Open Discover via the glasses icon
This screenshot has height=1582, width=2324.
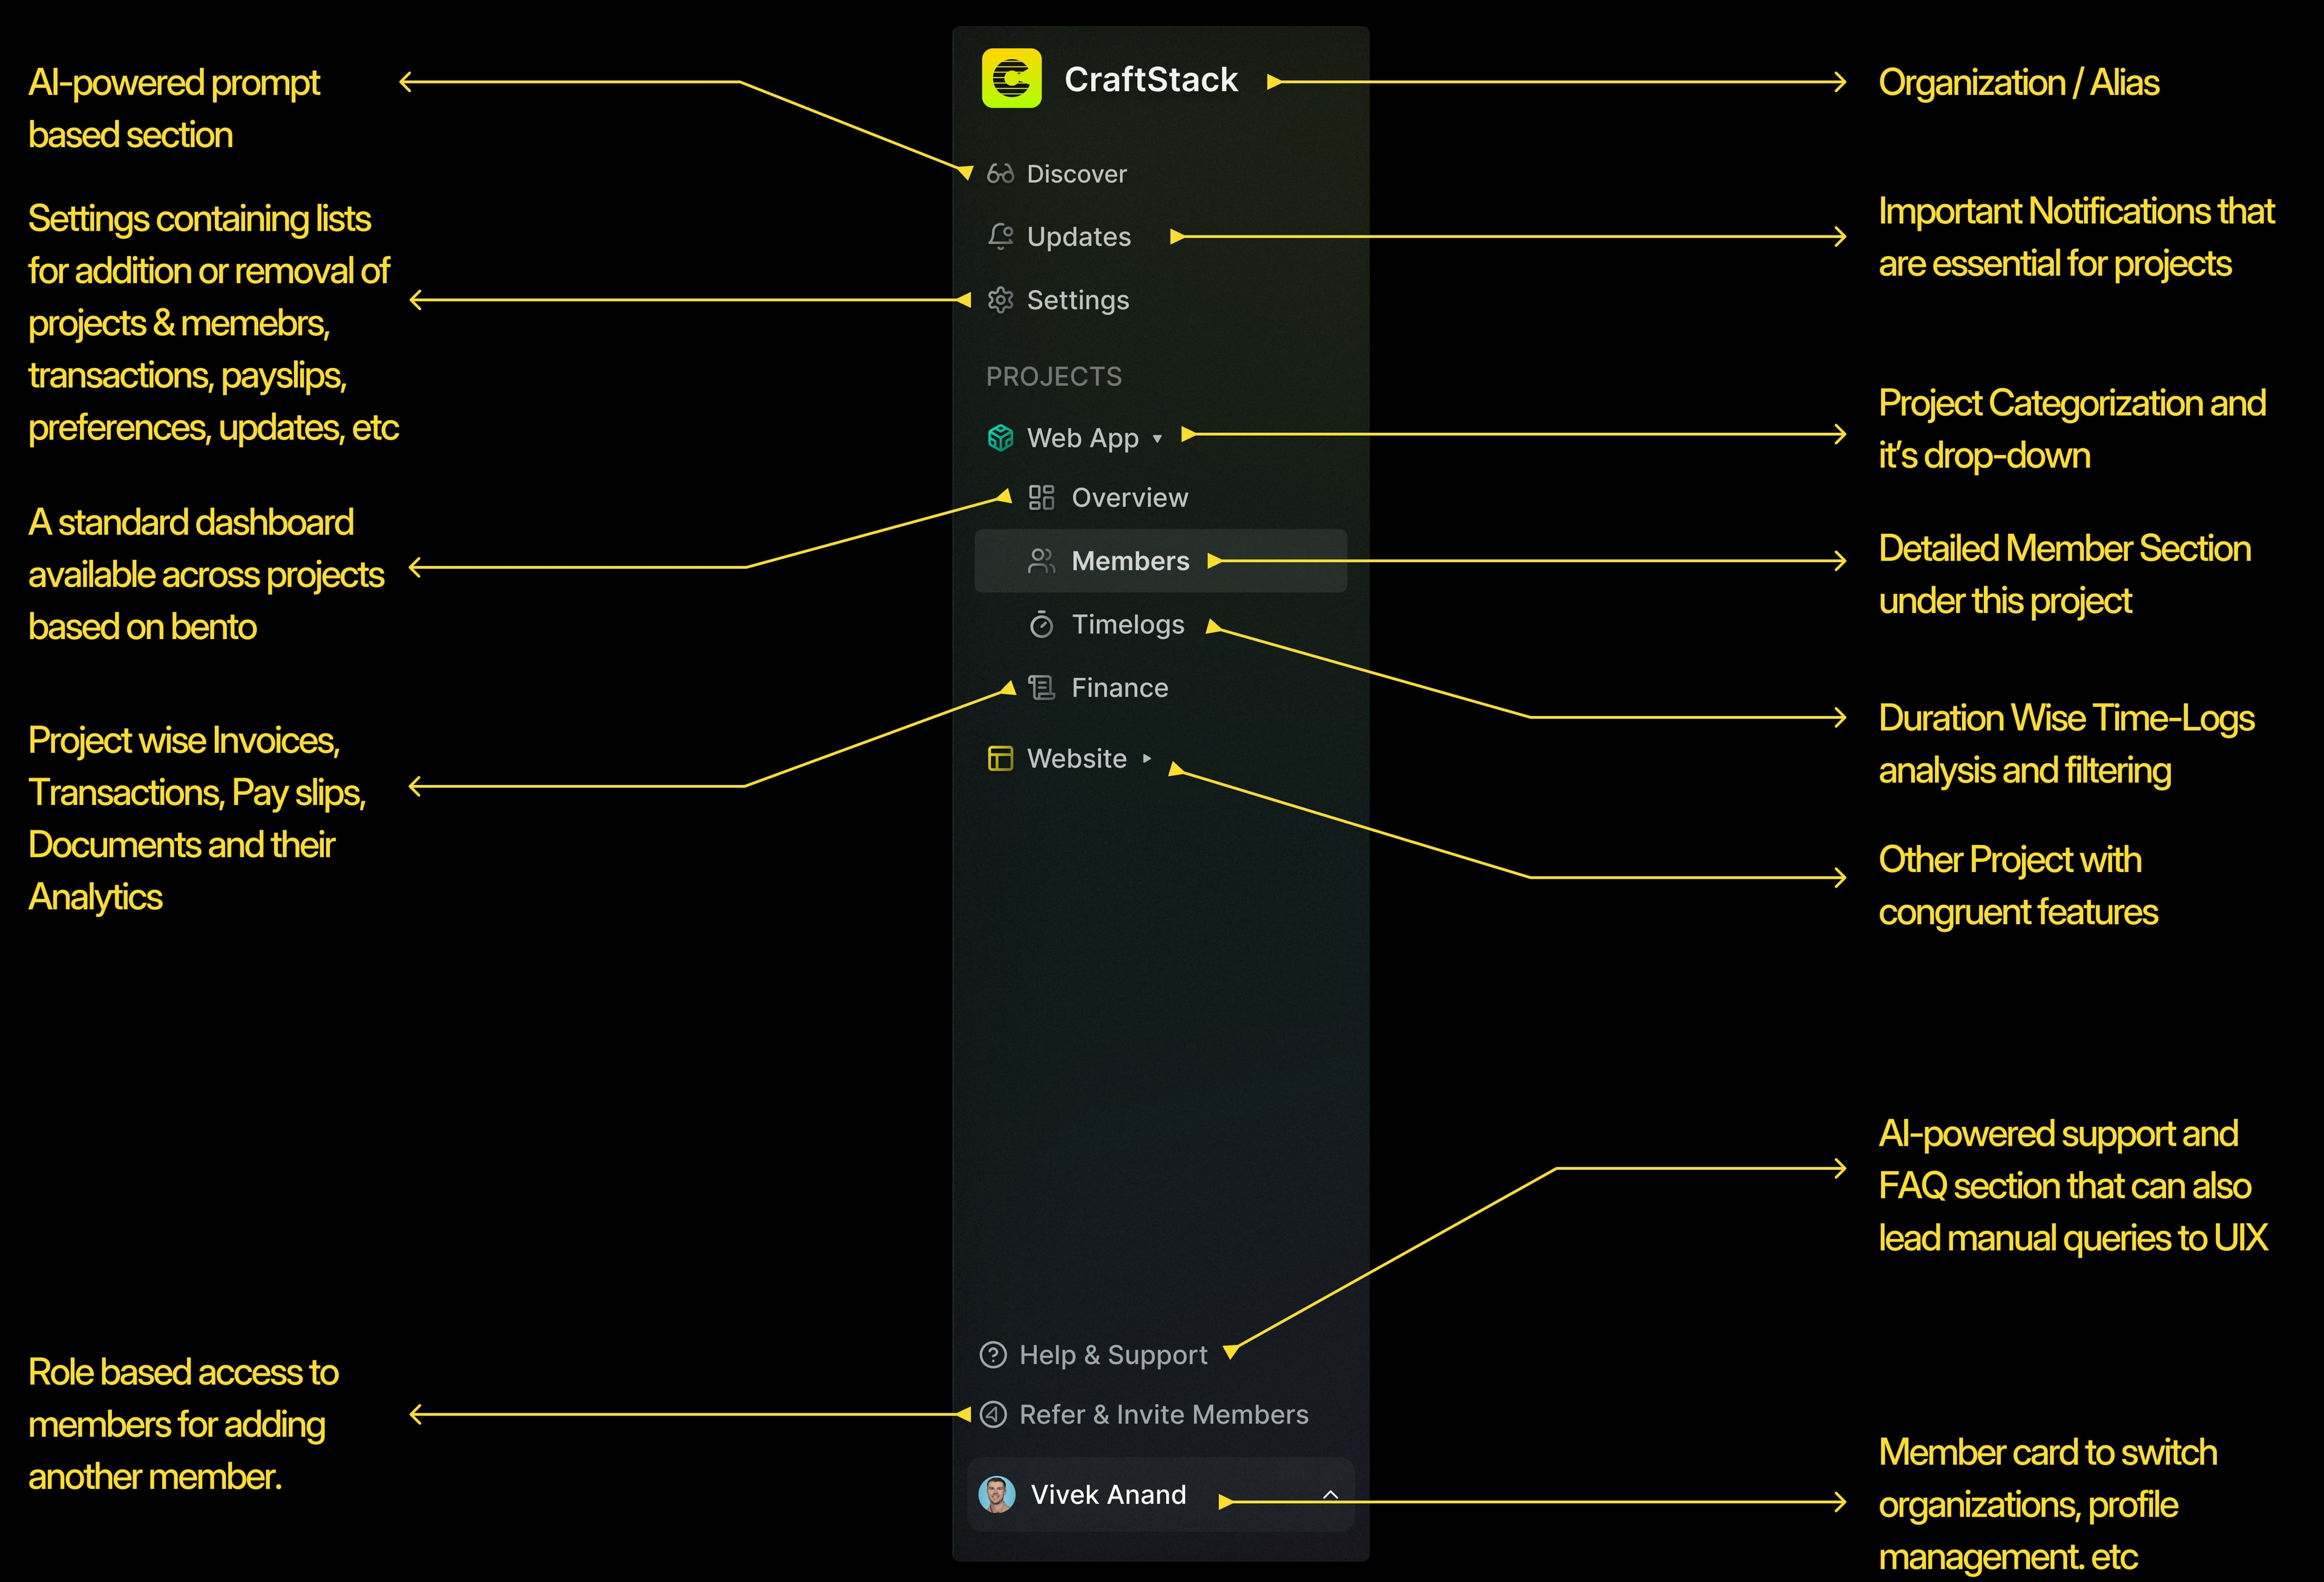pos(1000,174)
